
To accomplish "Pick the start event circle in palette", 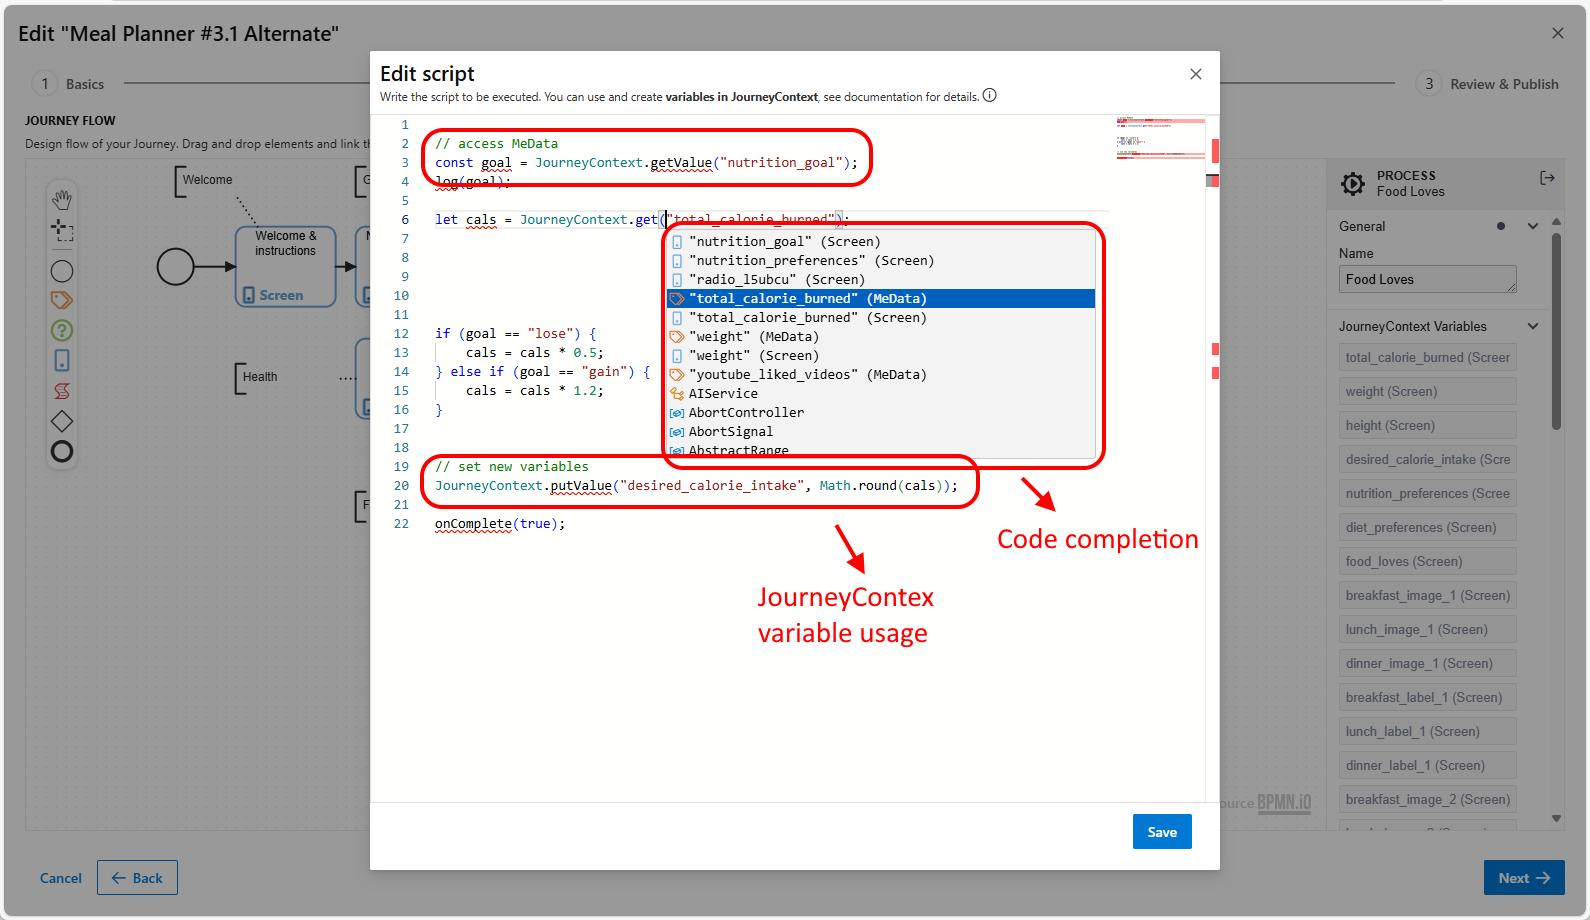I will [x=62, y=271].
